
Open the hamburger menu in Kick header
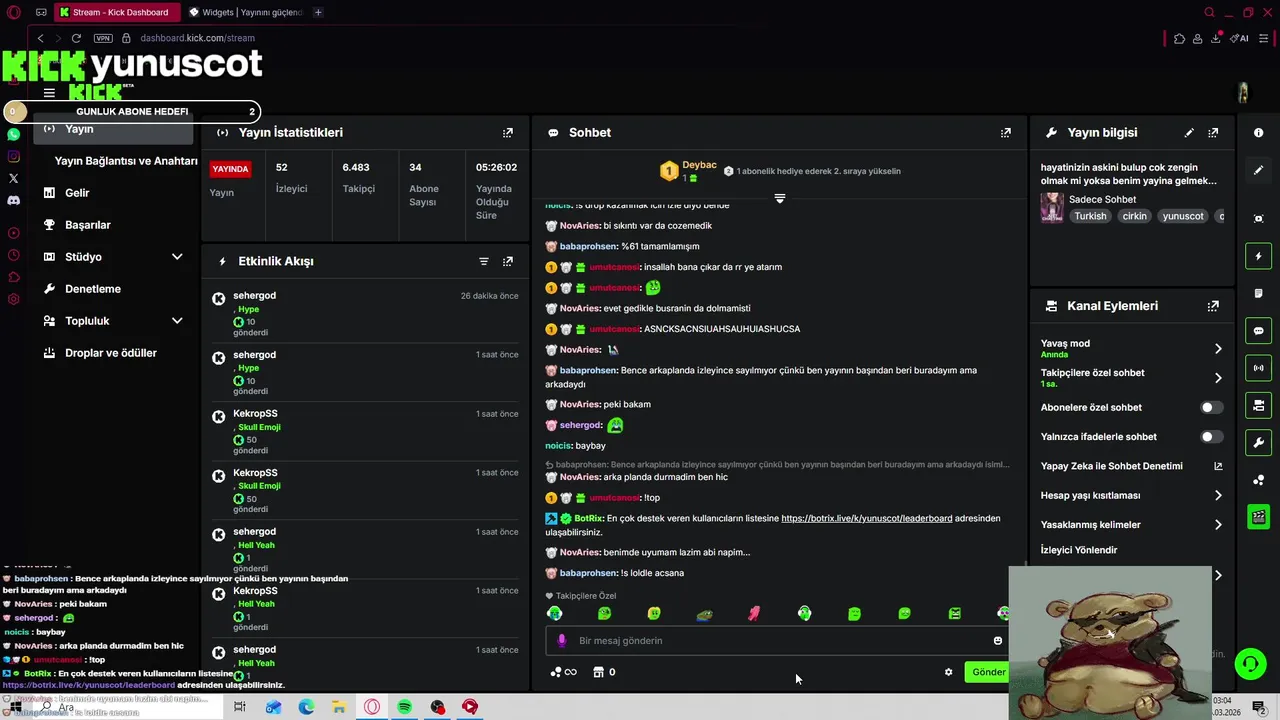pyautogui.click(x=49, y=93)
